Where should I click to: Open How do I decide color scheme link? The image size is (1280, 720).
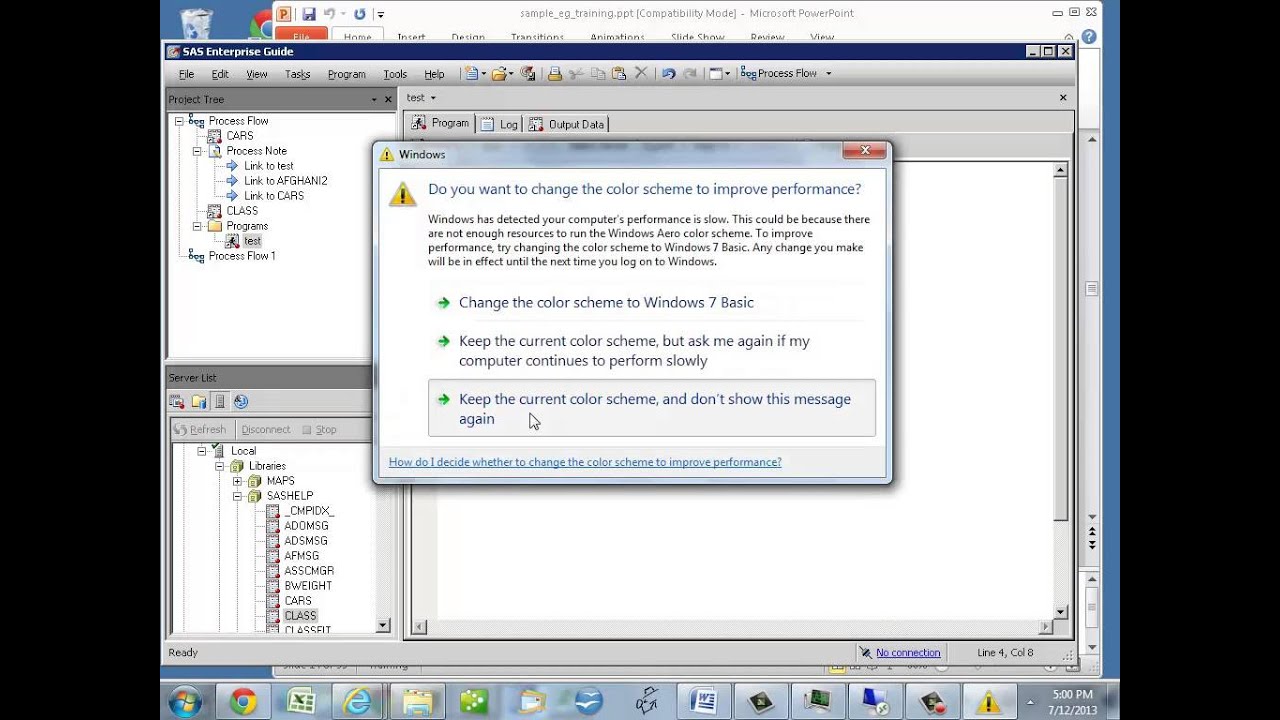tap(585, 462)
